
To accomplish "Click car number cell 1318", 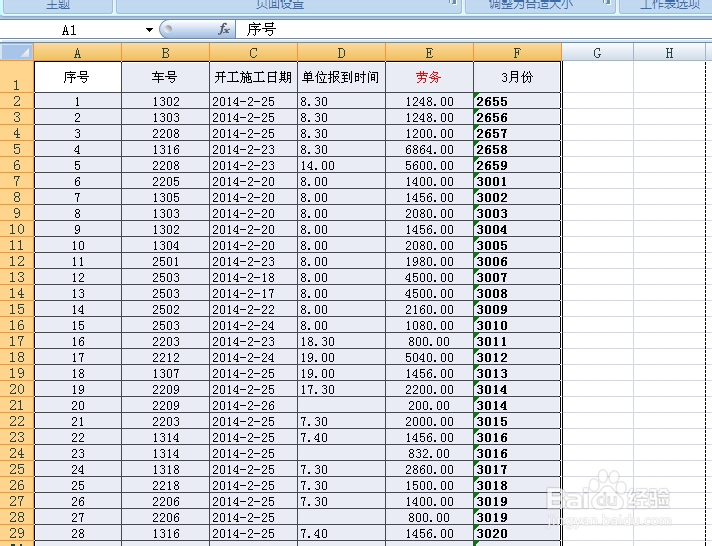I will tap(165, 469).
